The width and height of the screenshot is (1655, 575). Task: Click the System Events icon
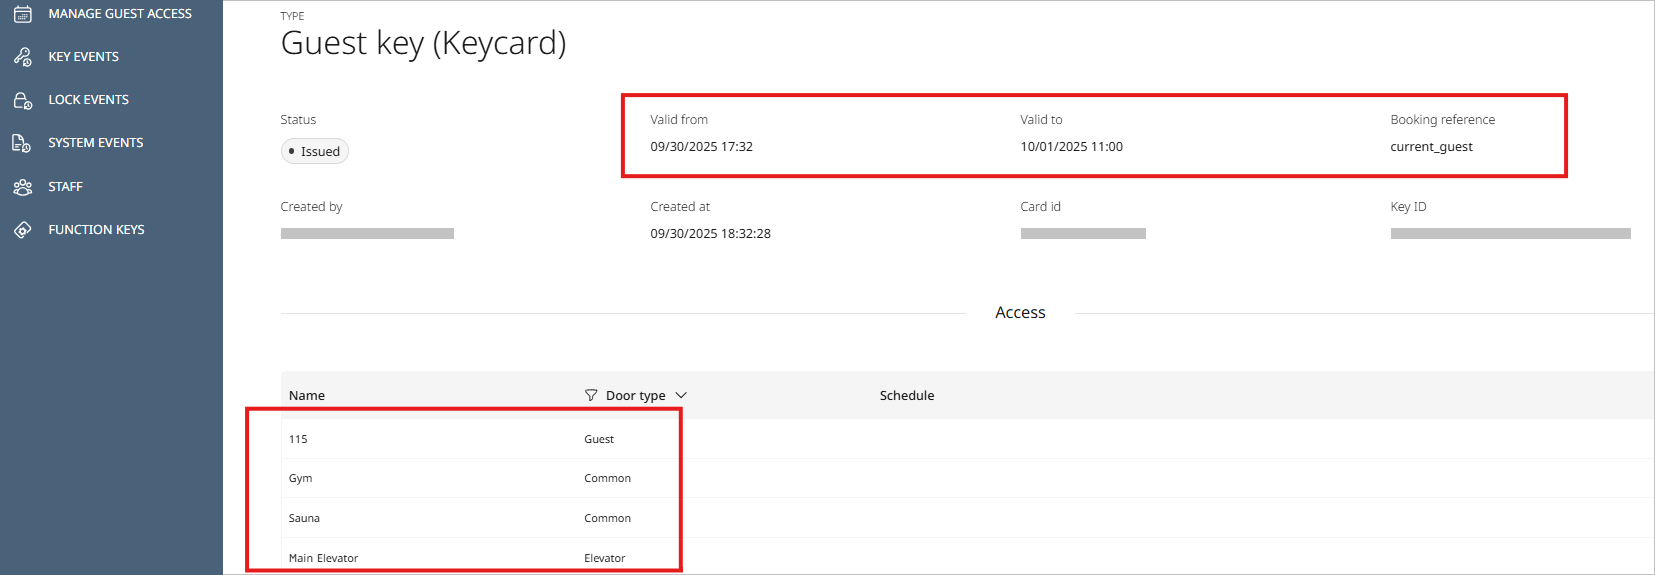tap(22, 143)
